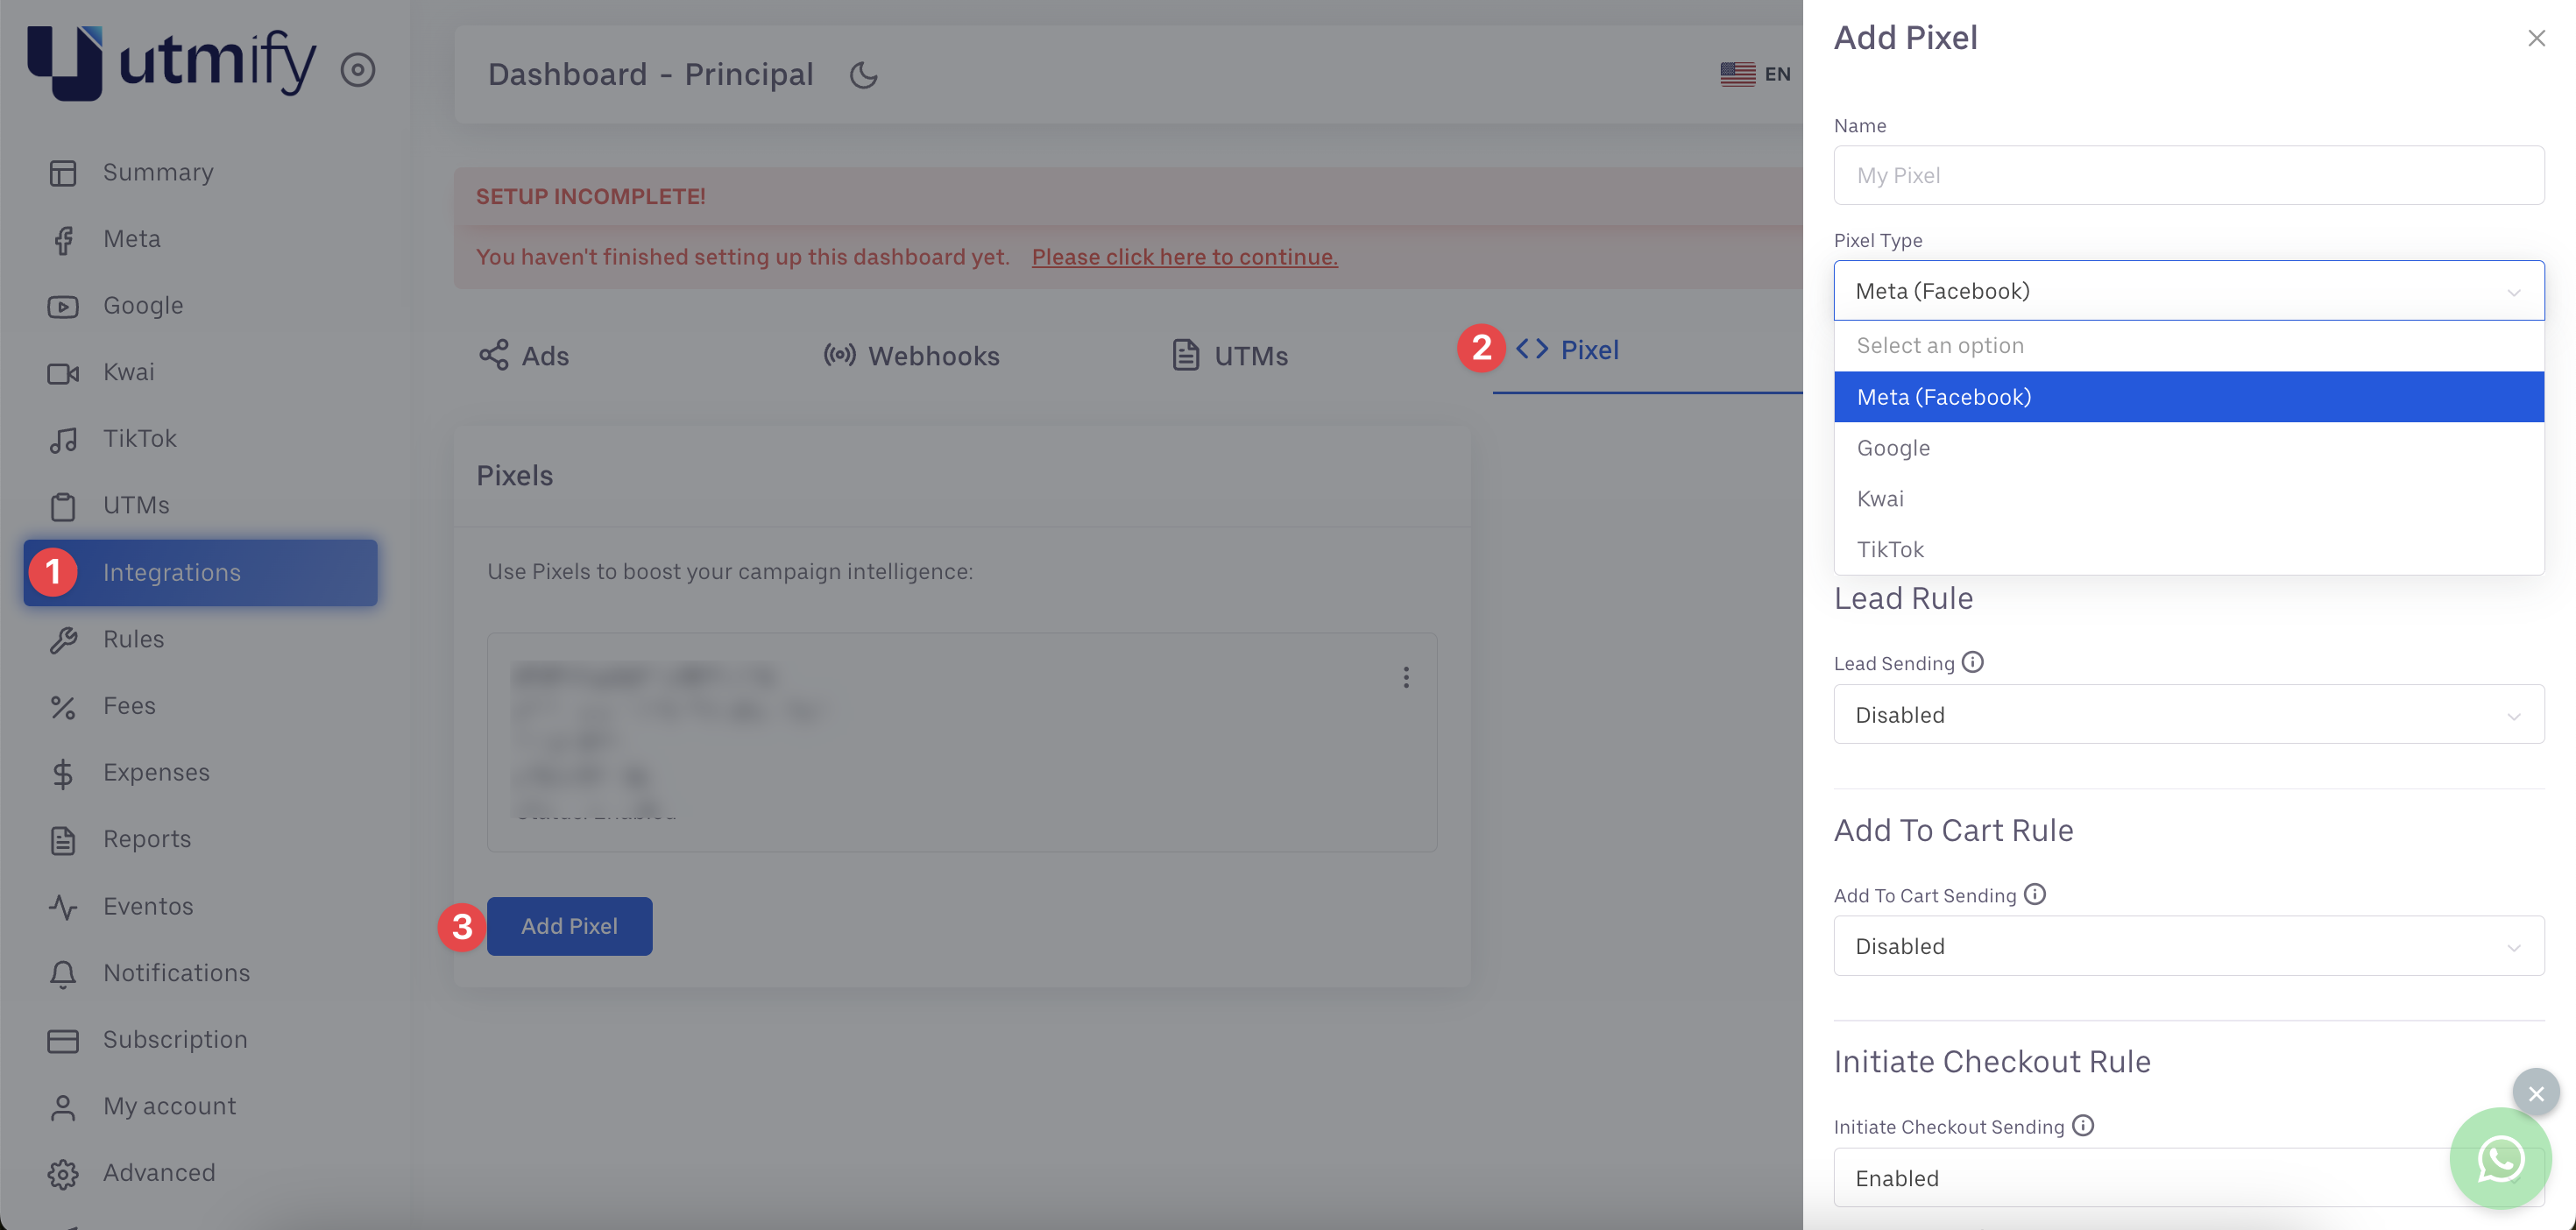Viewport: 2576px width, 1230px height.
Task: Click the utmify logo
Action: (x=171, y=63)
